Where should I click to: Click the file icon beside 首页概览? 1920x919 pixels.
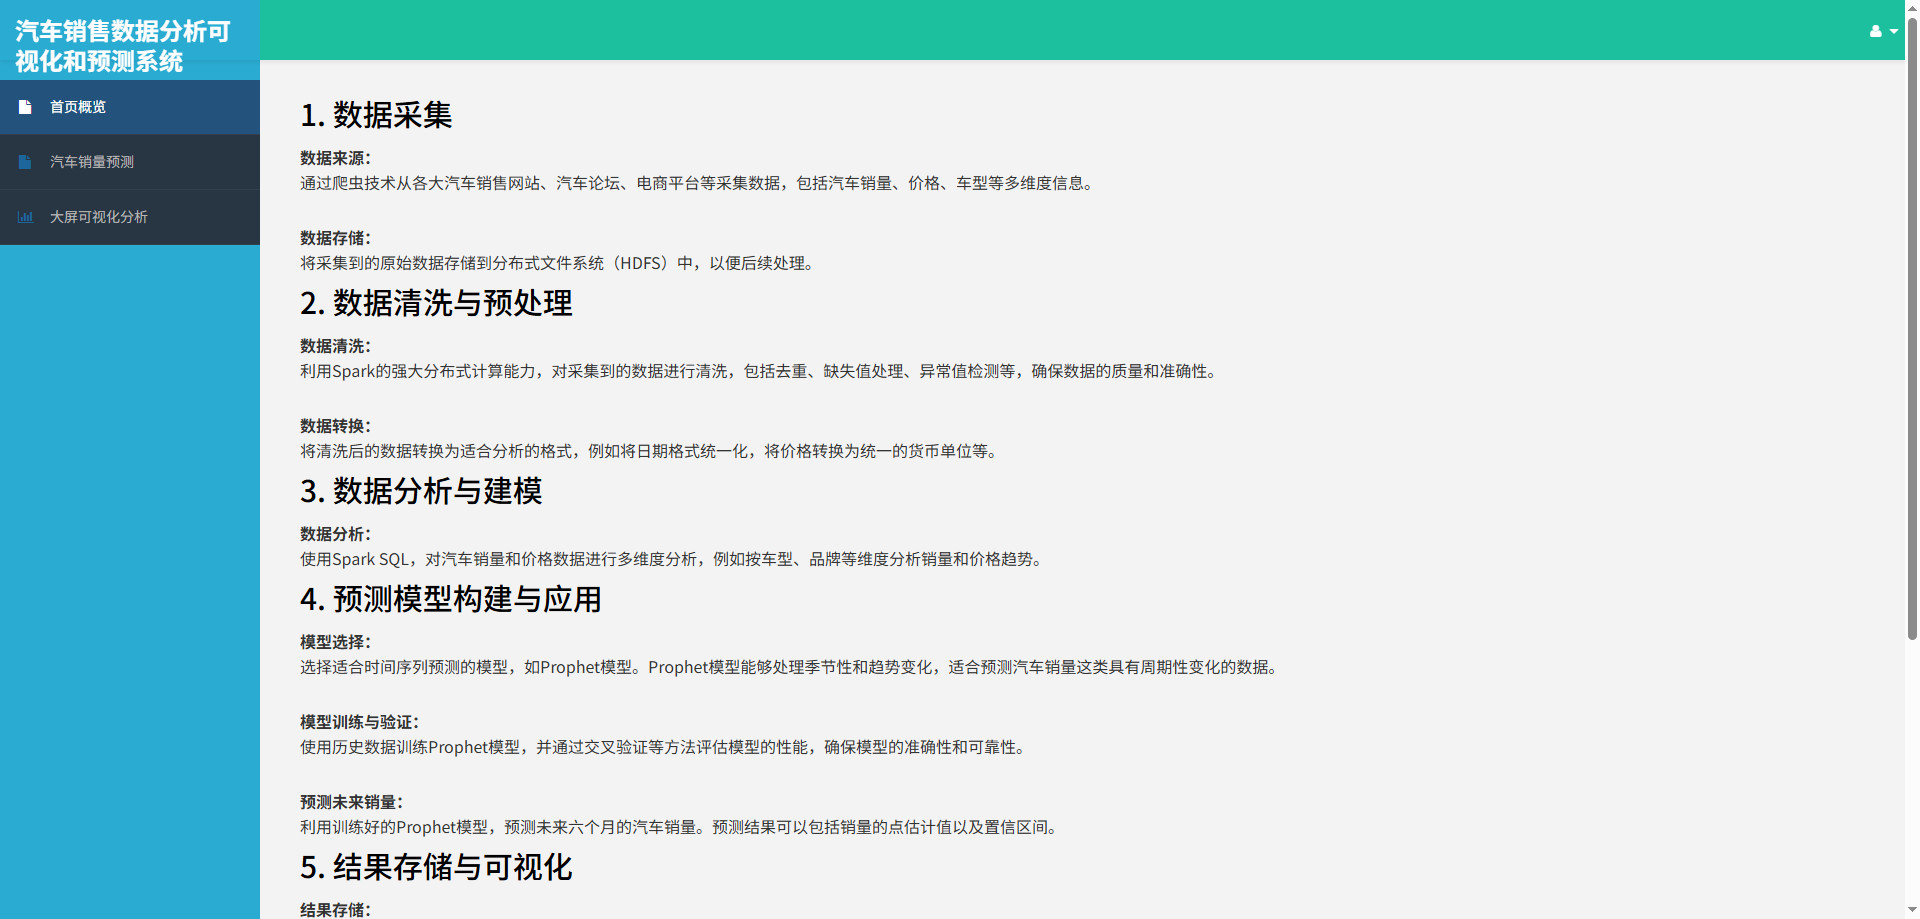click(x=25, y=107)
